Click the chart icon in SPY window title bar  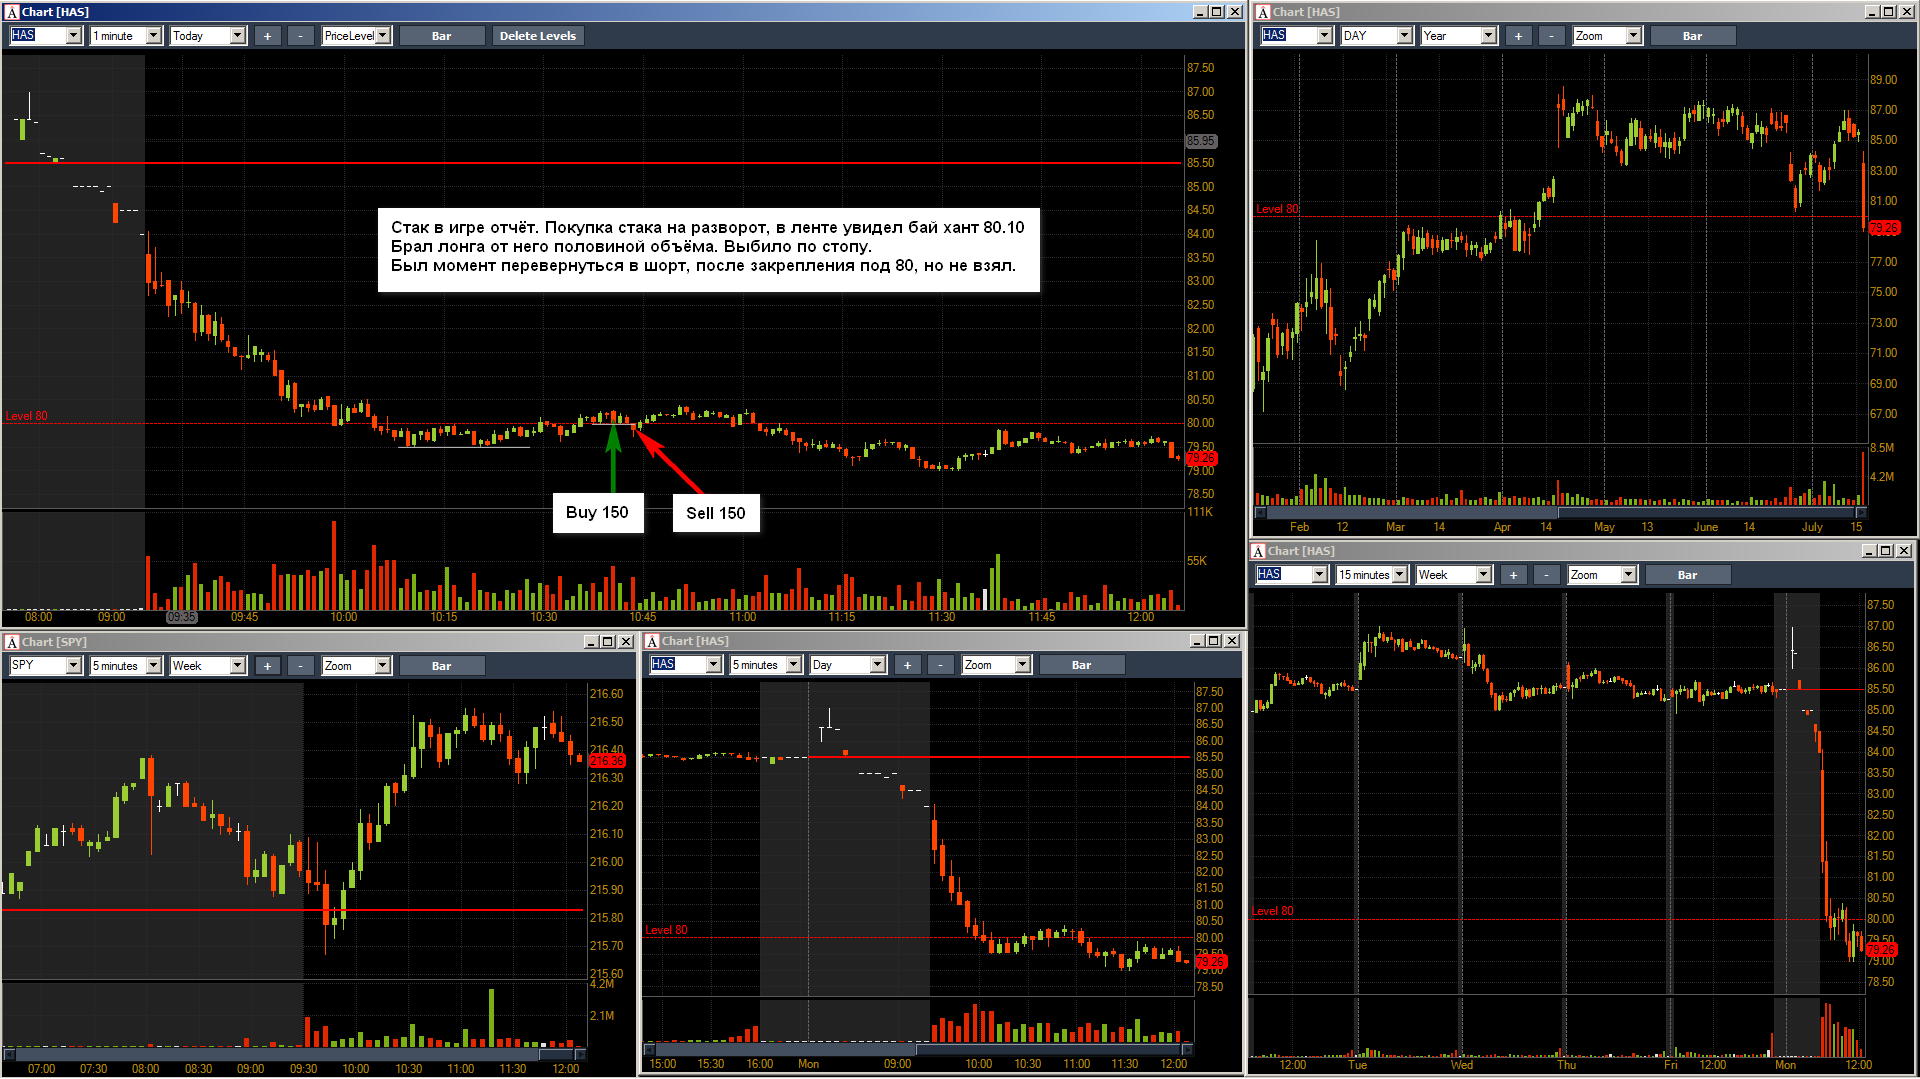coord(12,642)
